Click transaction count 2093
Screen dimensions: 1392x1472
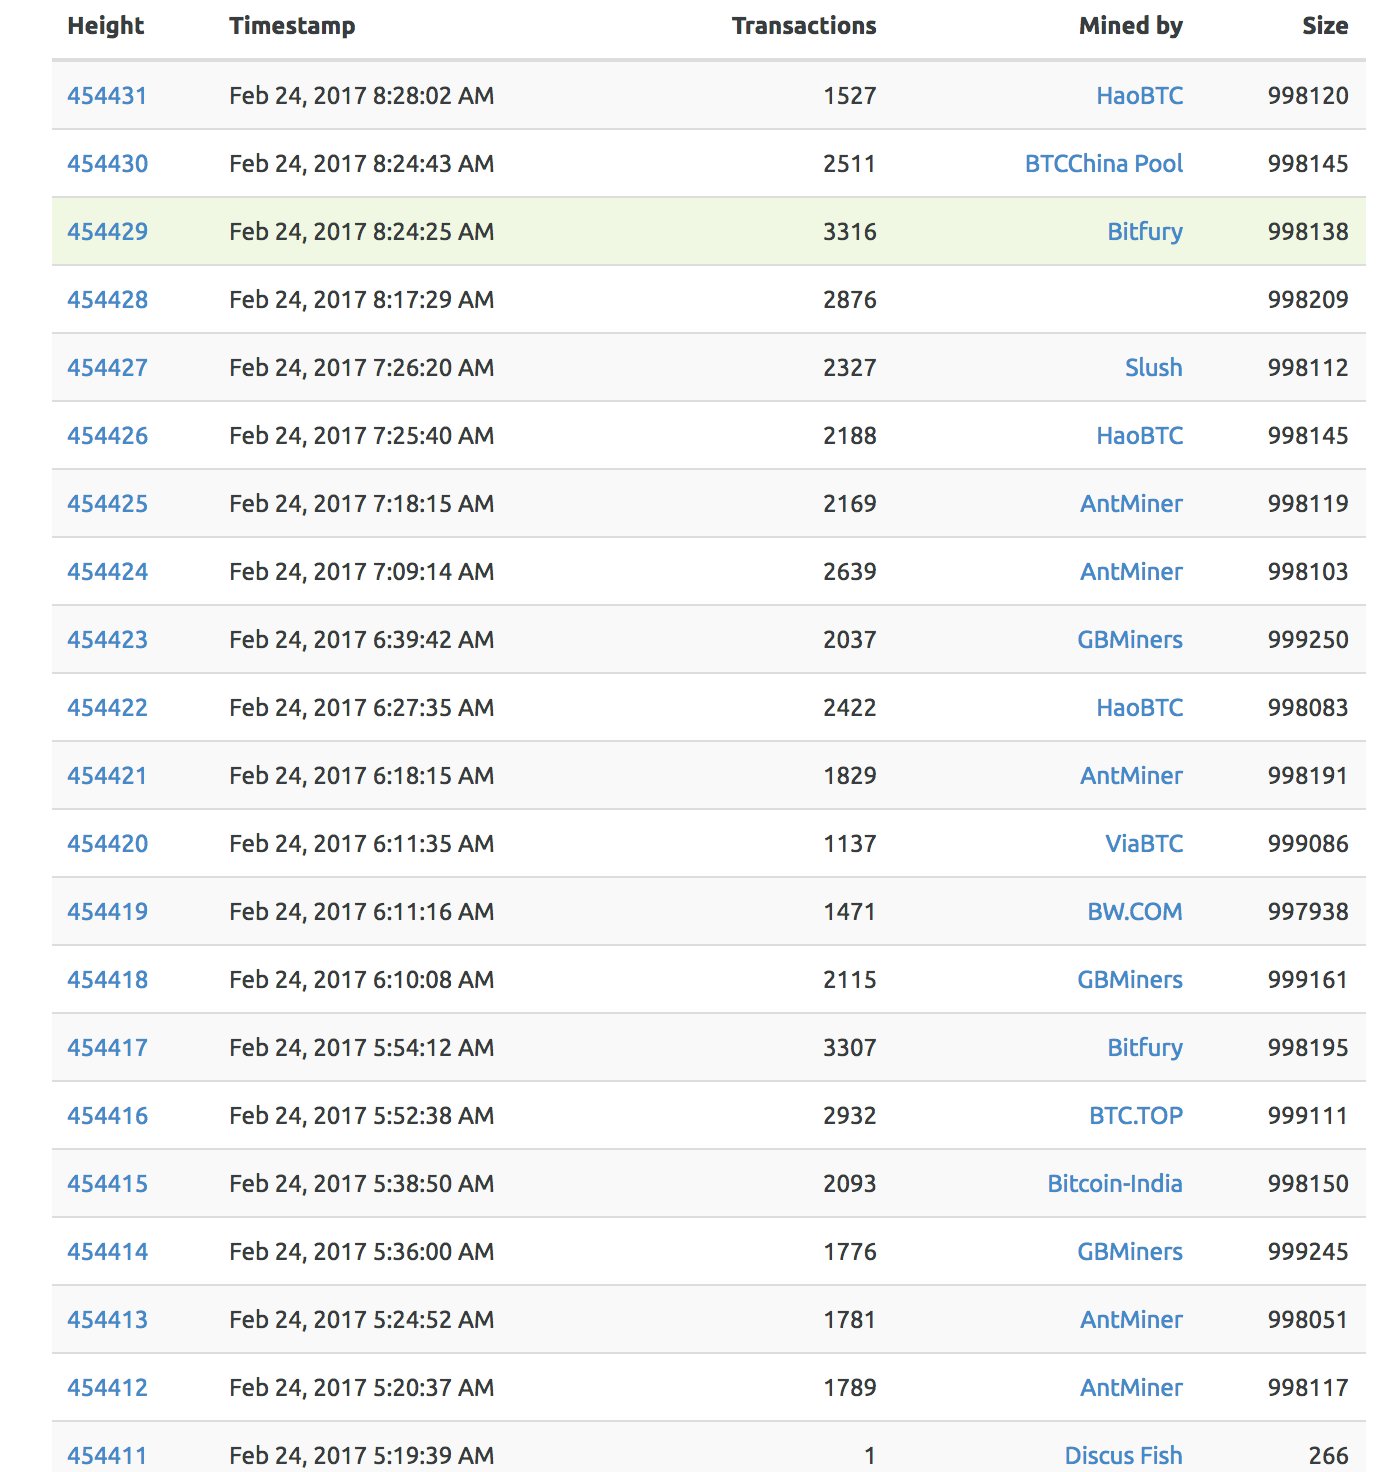(850, 1184)
